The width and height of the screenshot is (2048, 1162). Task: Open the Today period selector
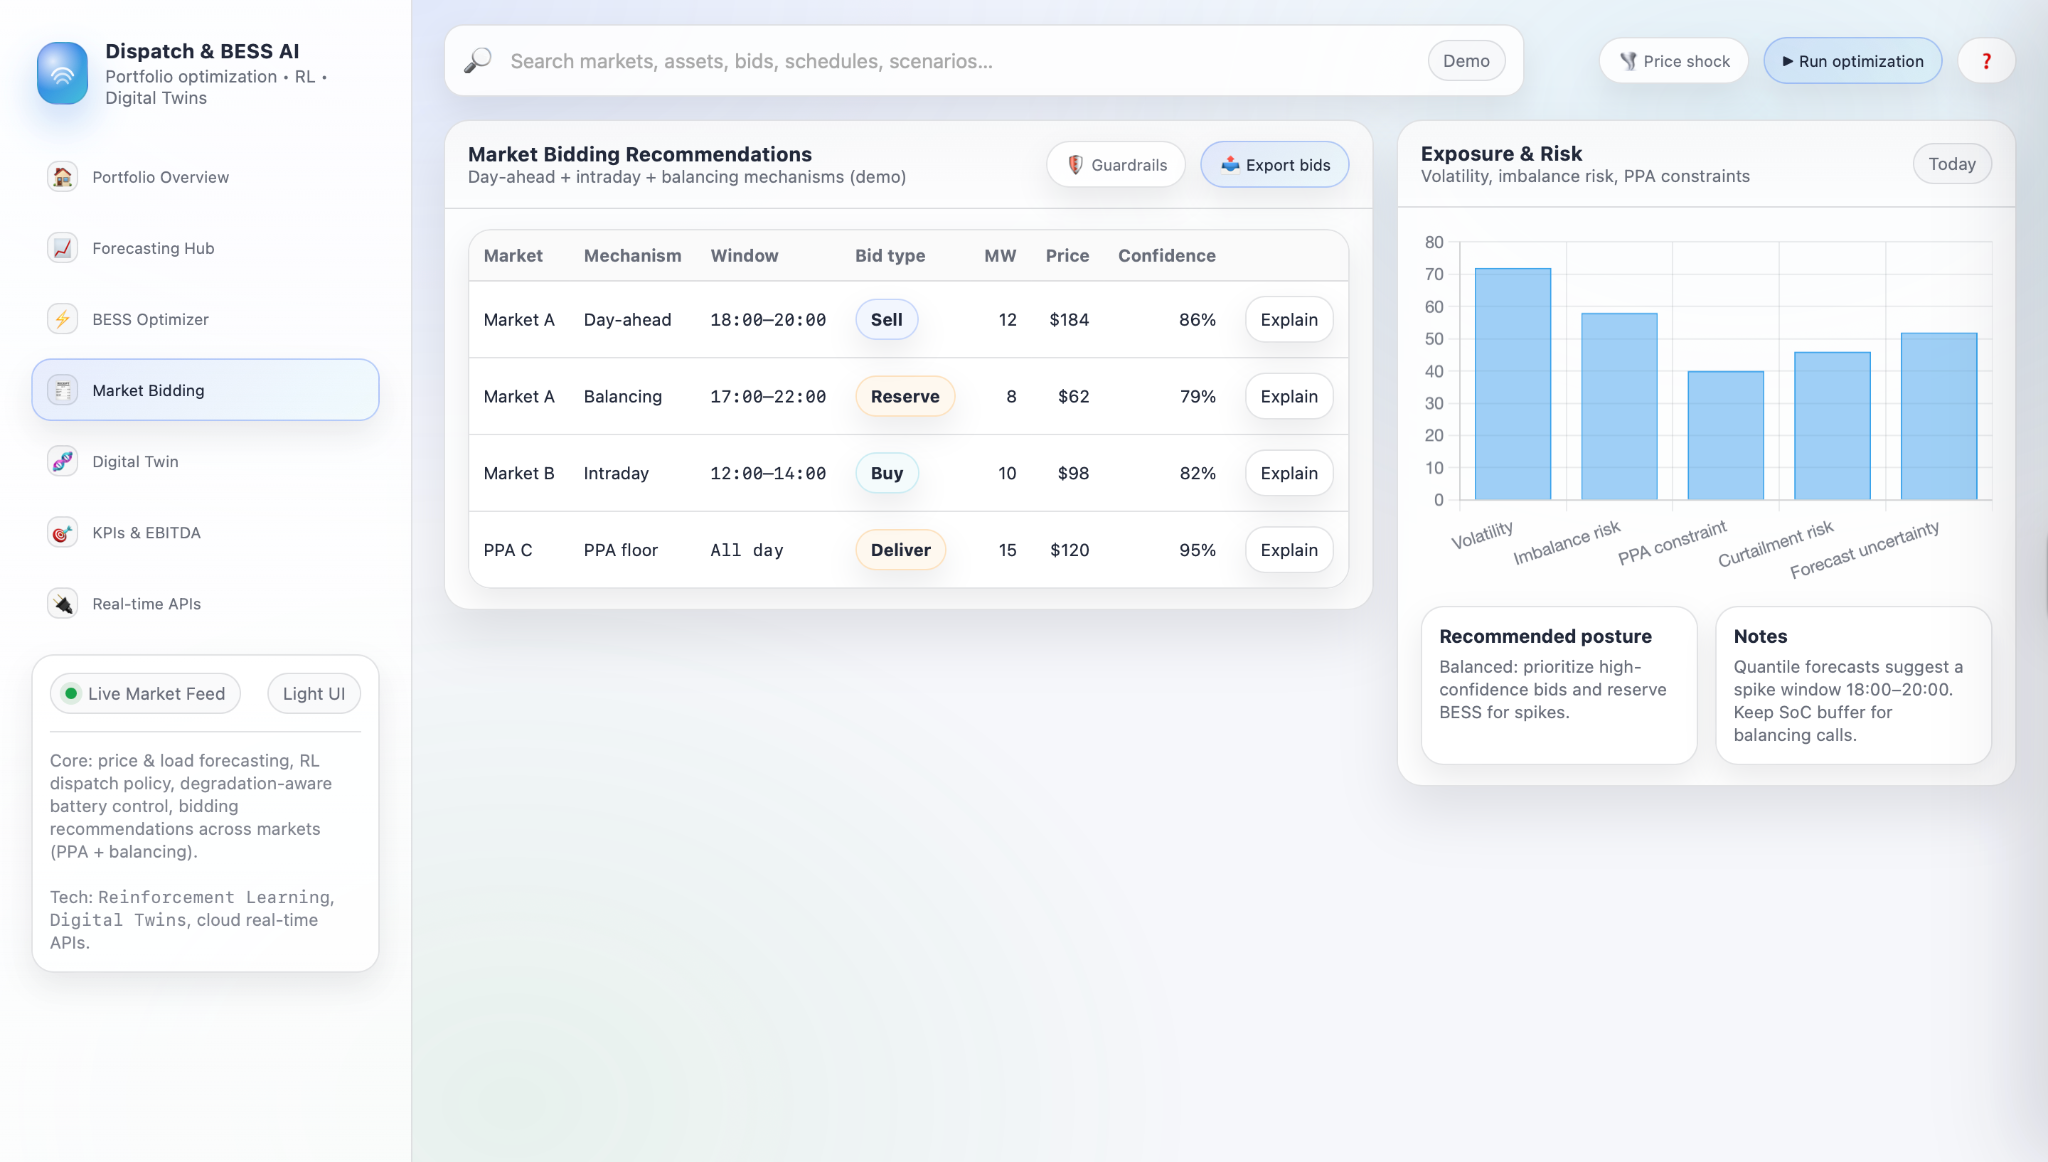coord(1951,164)
